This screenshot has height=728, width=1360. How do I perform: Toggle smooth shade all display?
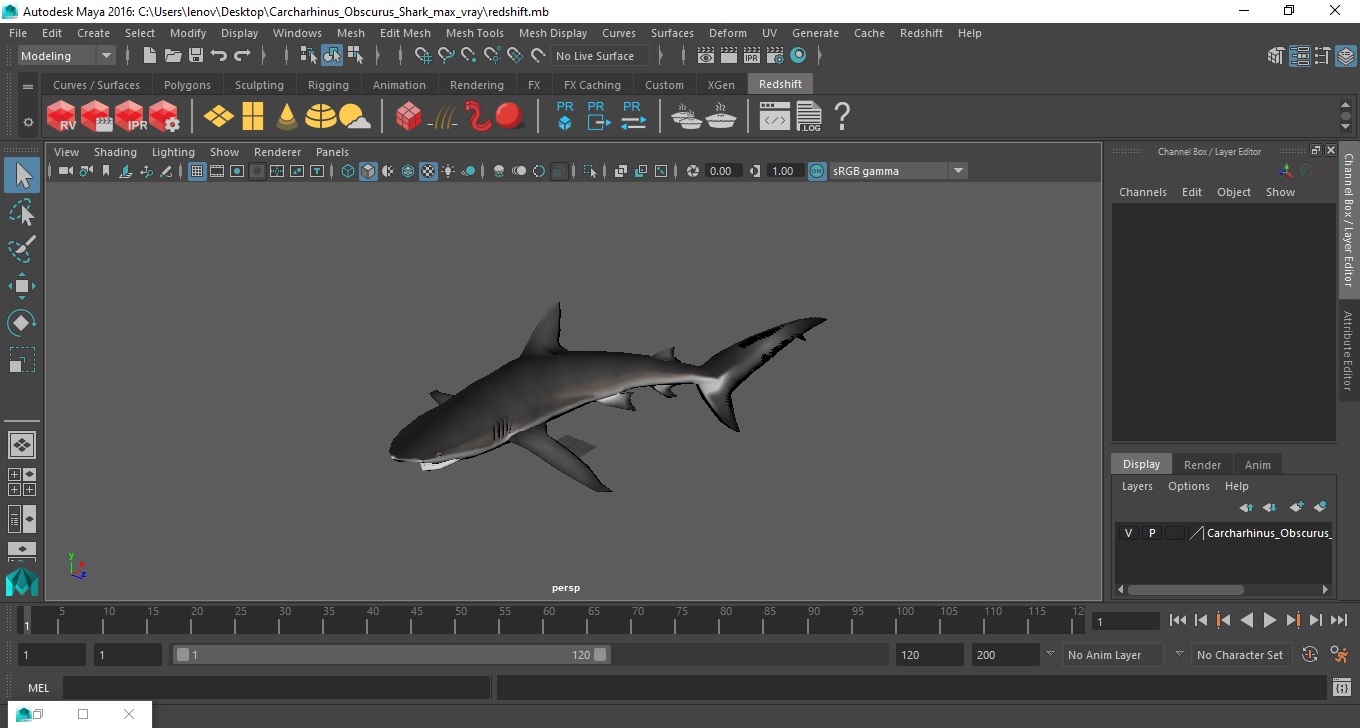(368, 171)
